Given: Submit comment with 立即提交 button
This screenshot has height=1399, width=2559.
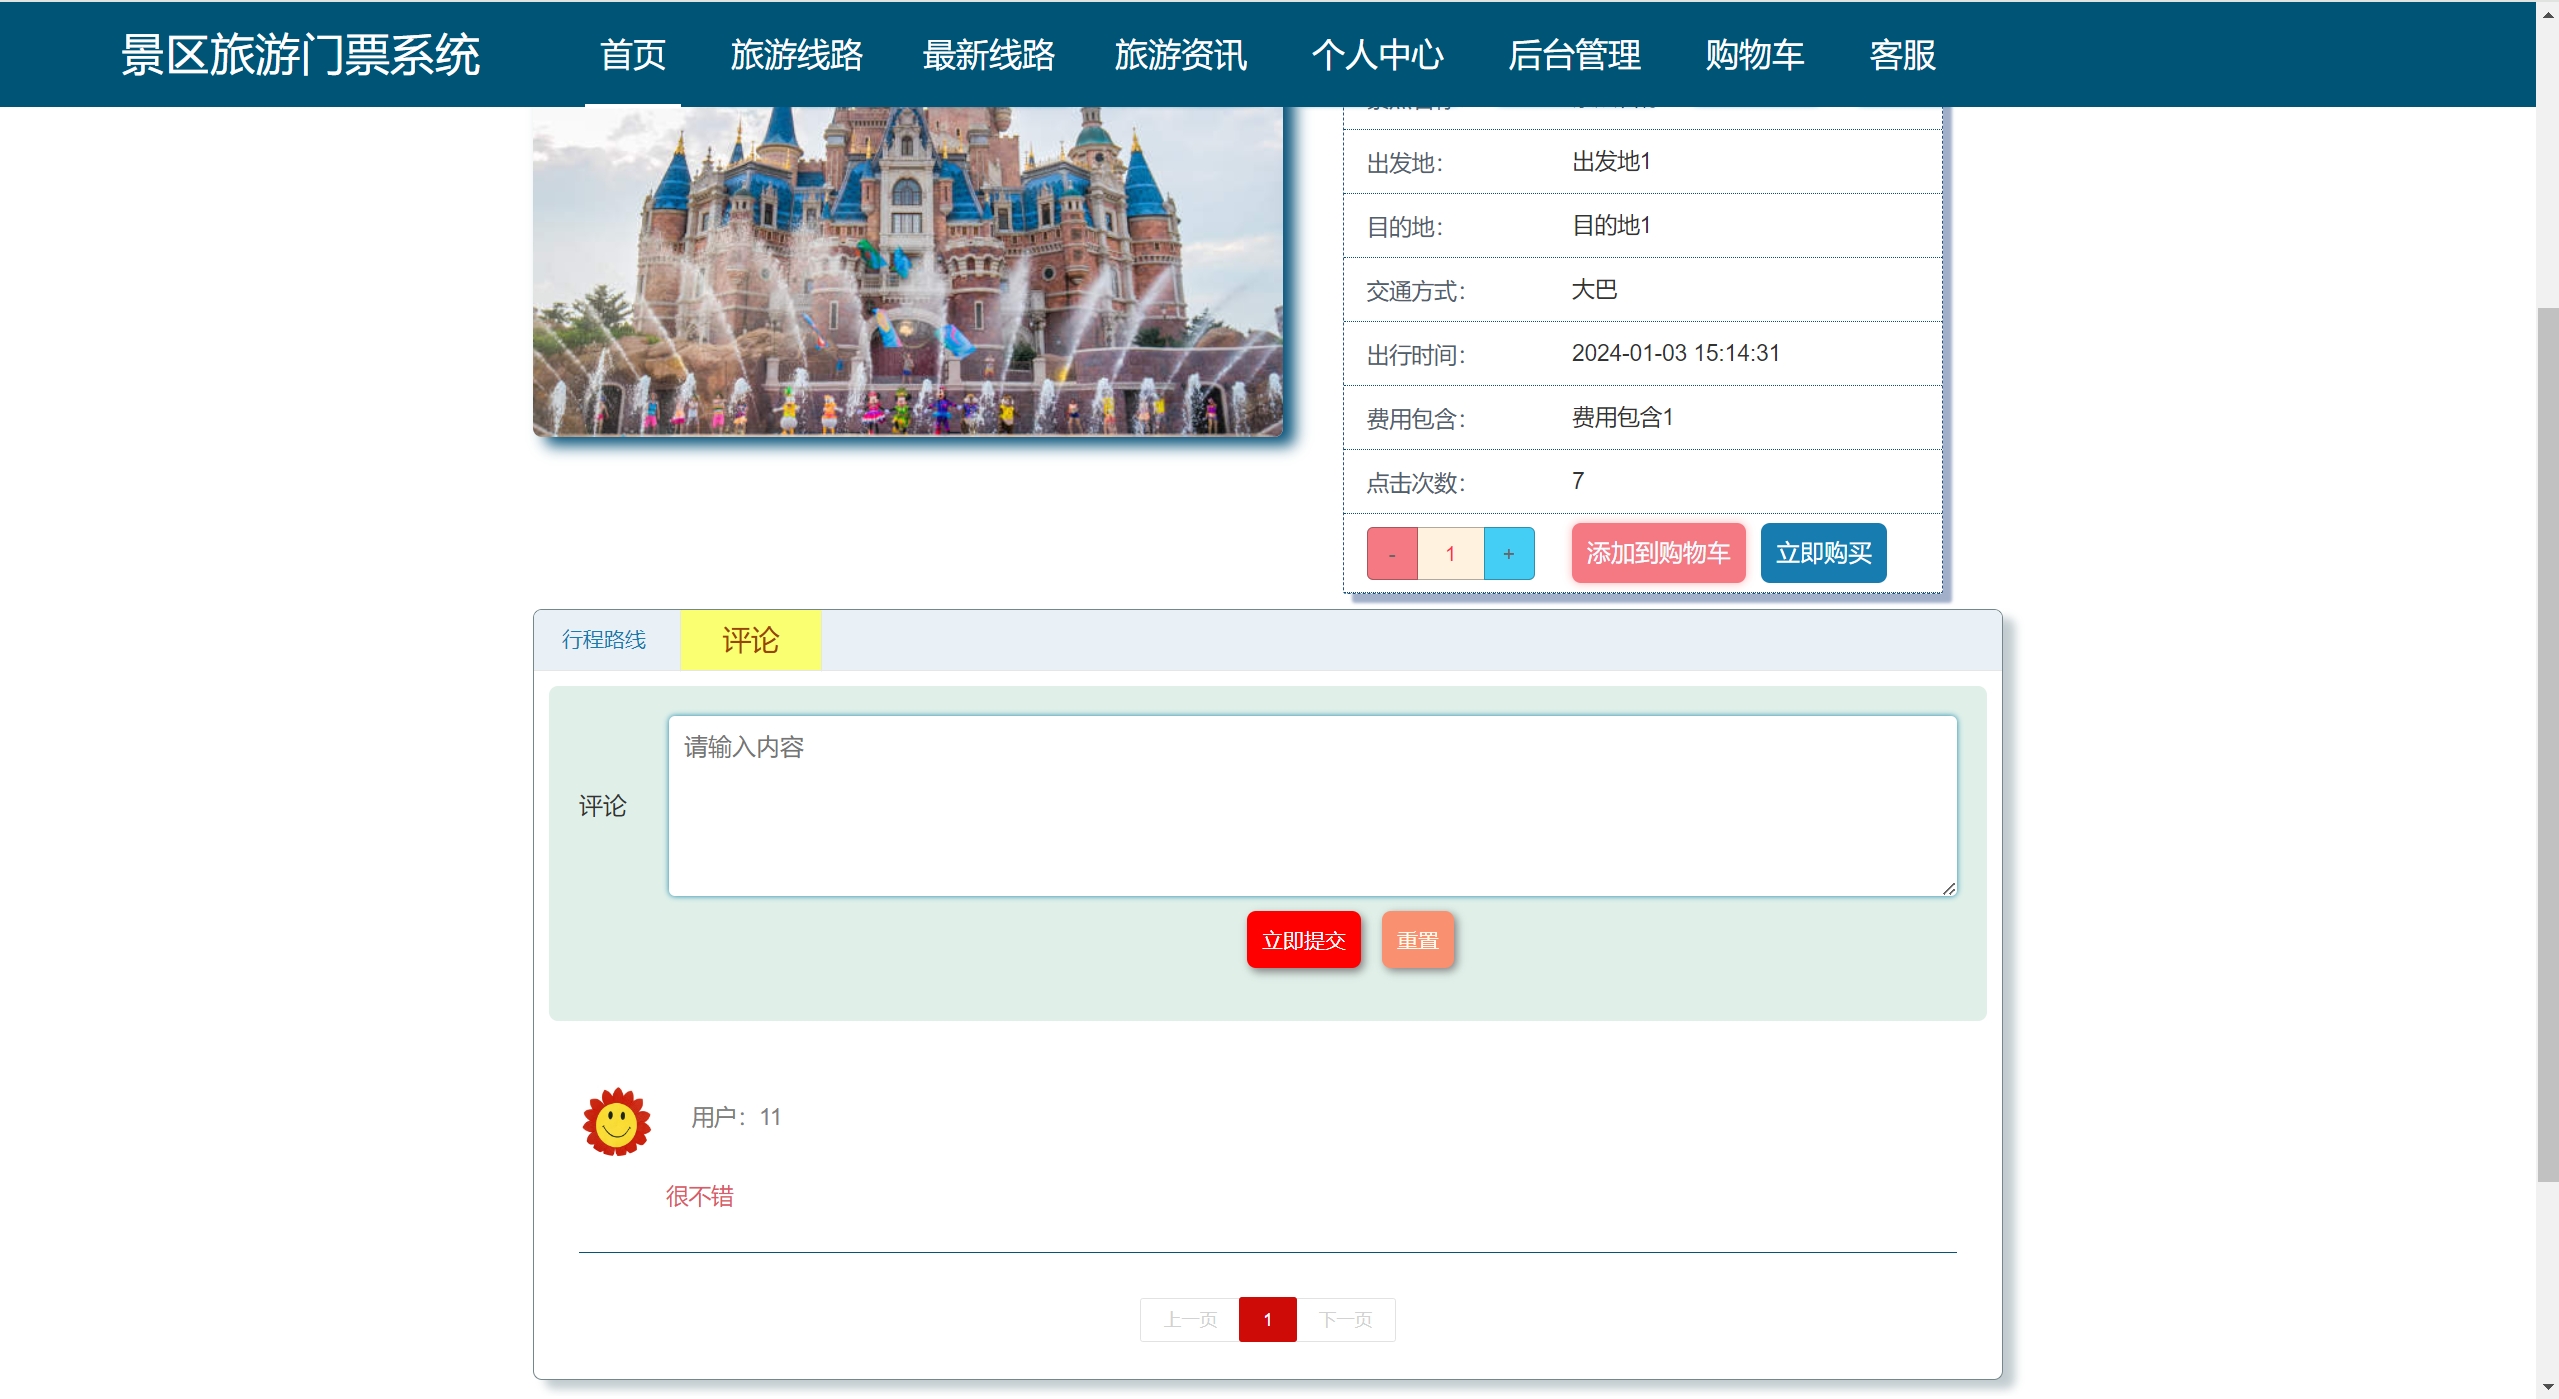Looking at the screenshot, I should (1302, 940).
